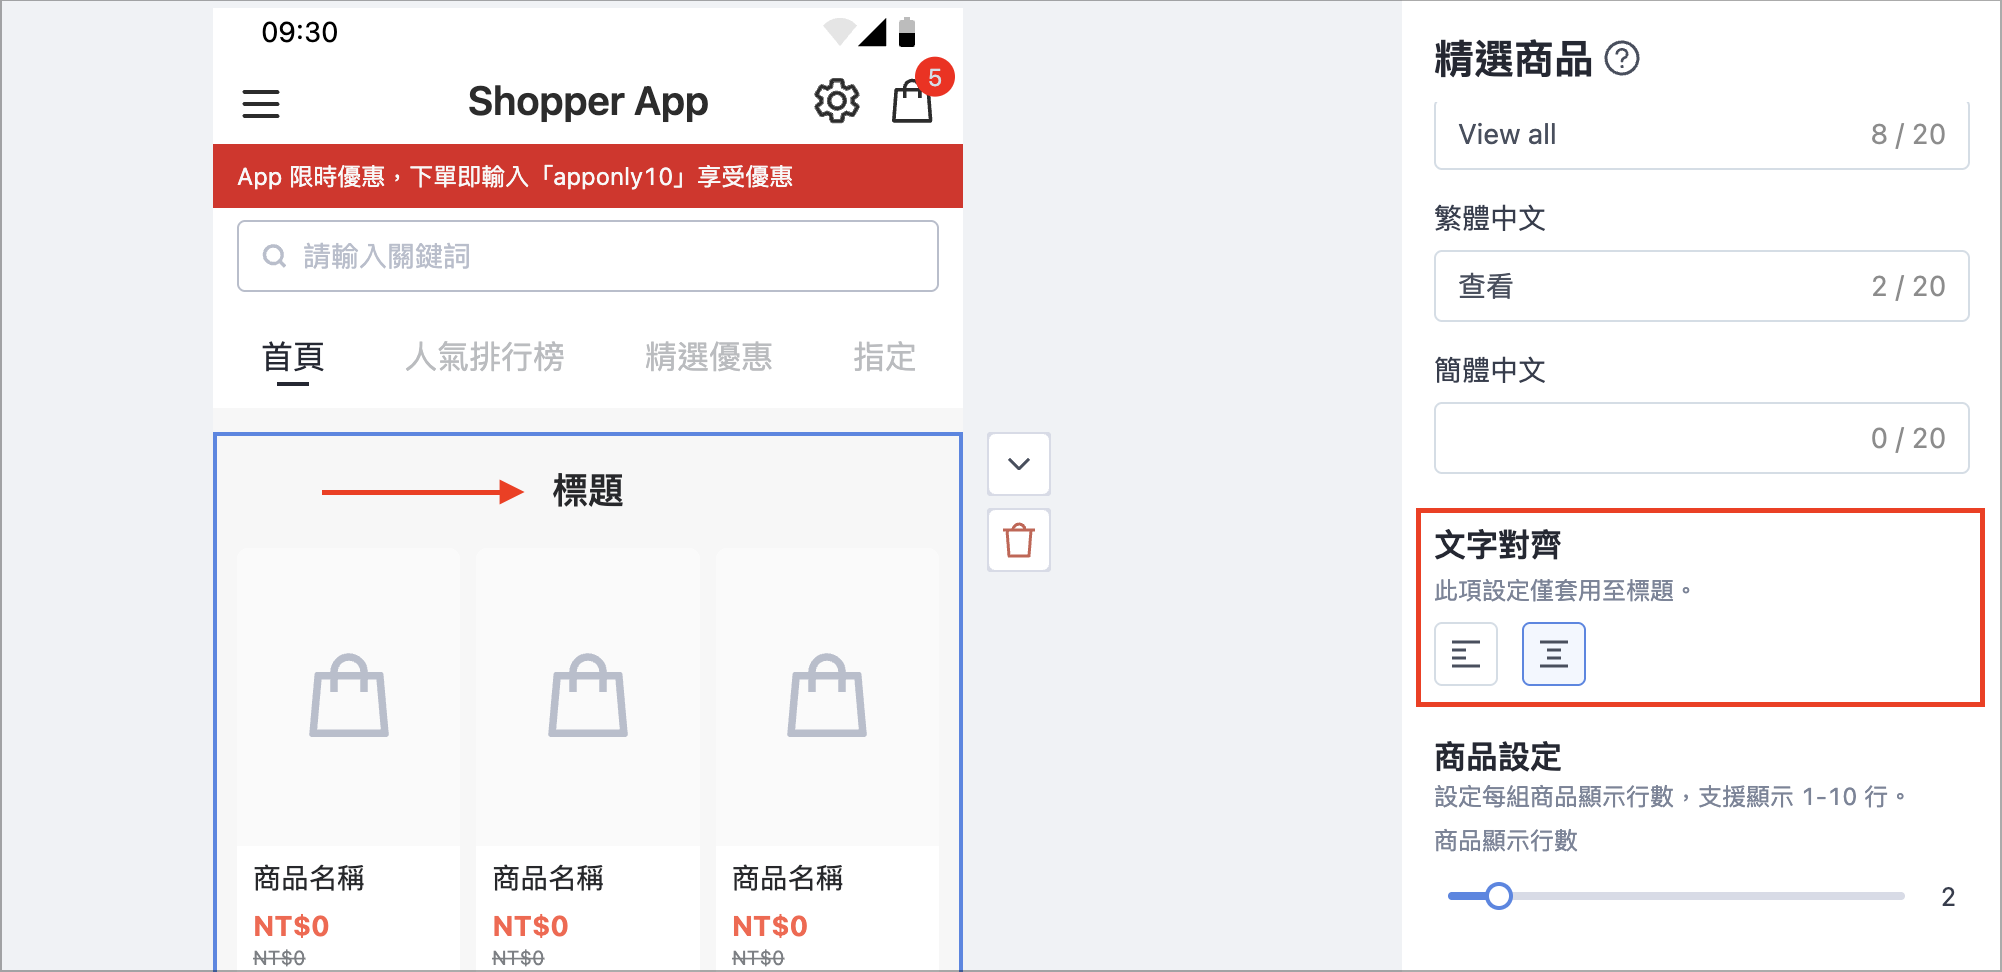Click the 商品設定 section heading
Viewport: 2002px width, 972px height.
tap(1497, 757)
